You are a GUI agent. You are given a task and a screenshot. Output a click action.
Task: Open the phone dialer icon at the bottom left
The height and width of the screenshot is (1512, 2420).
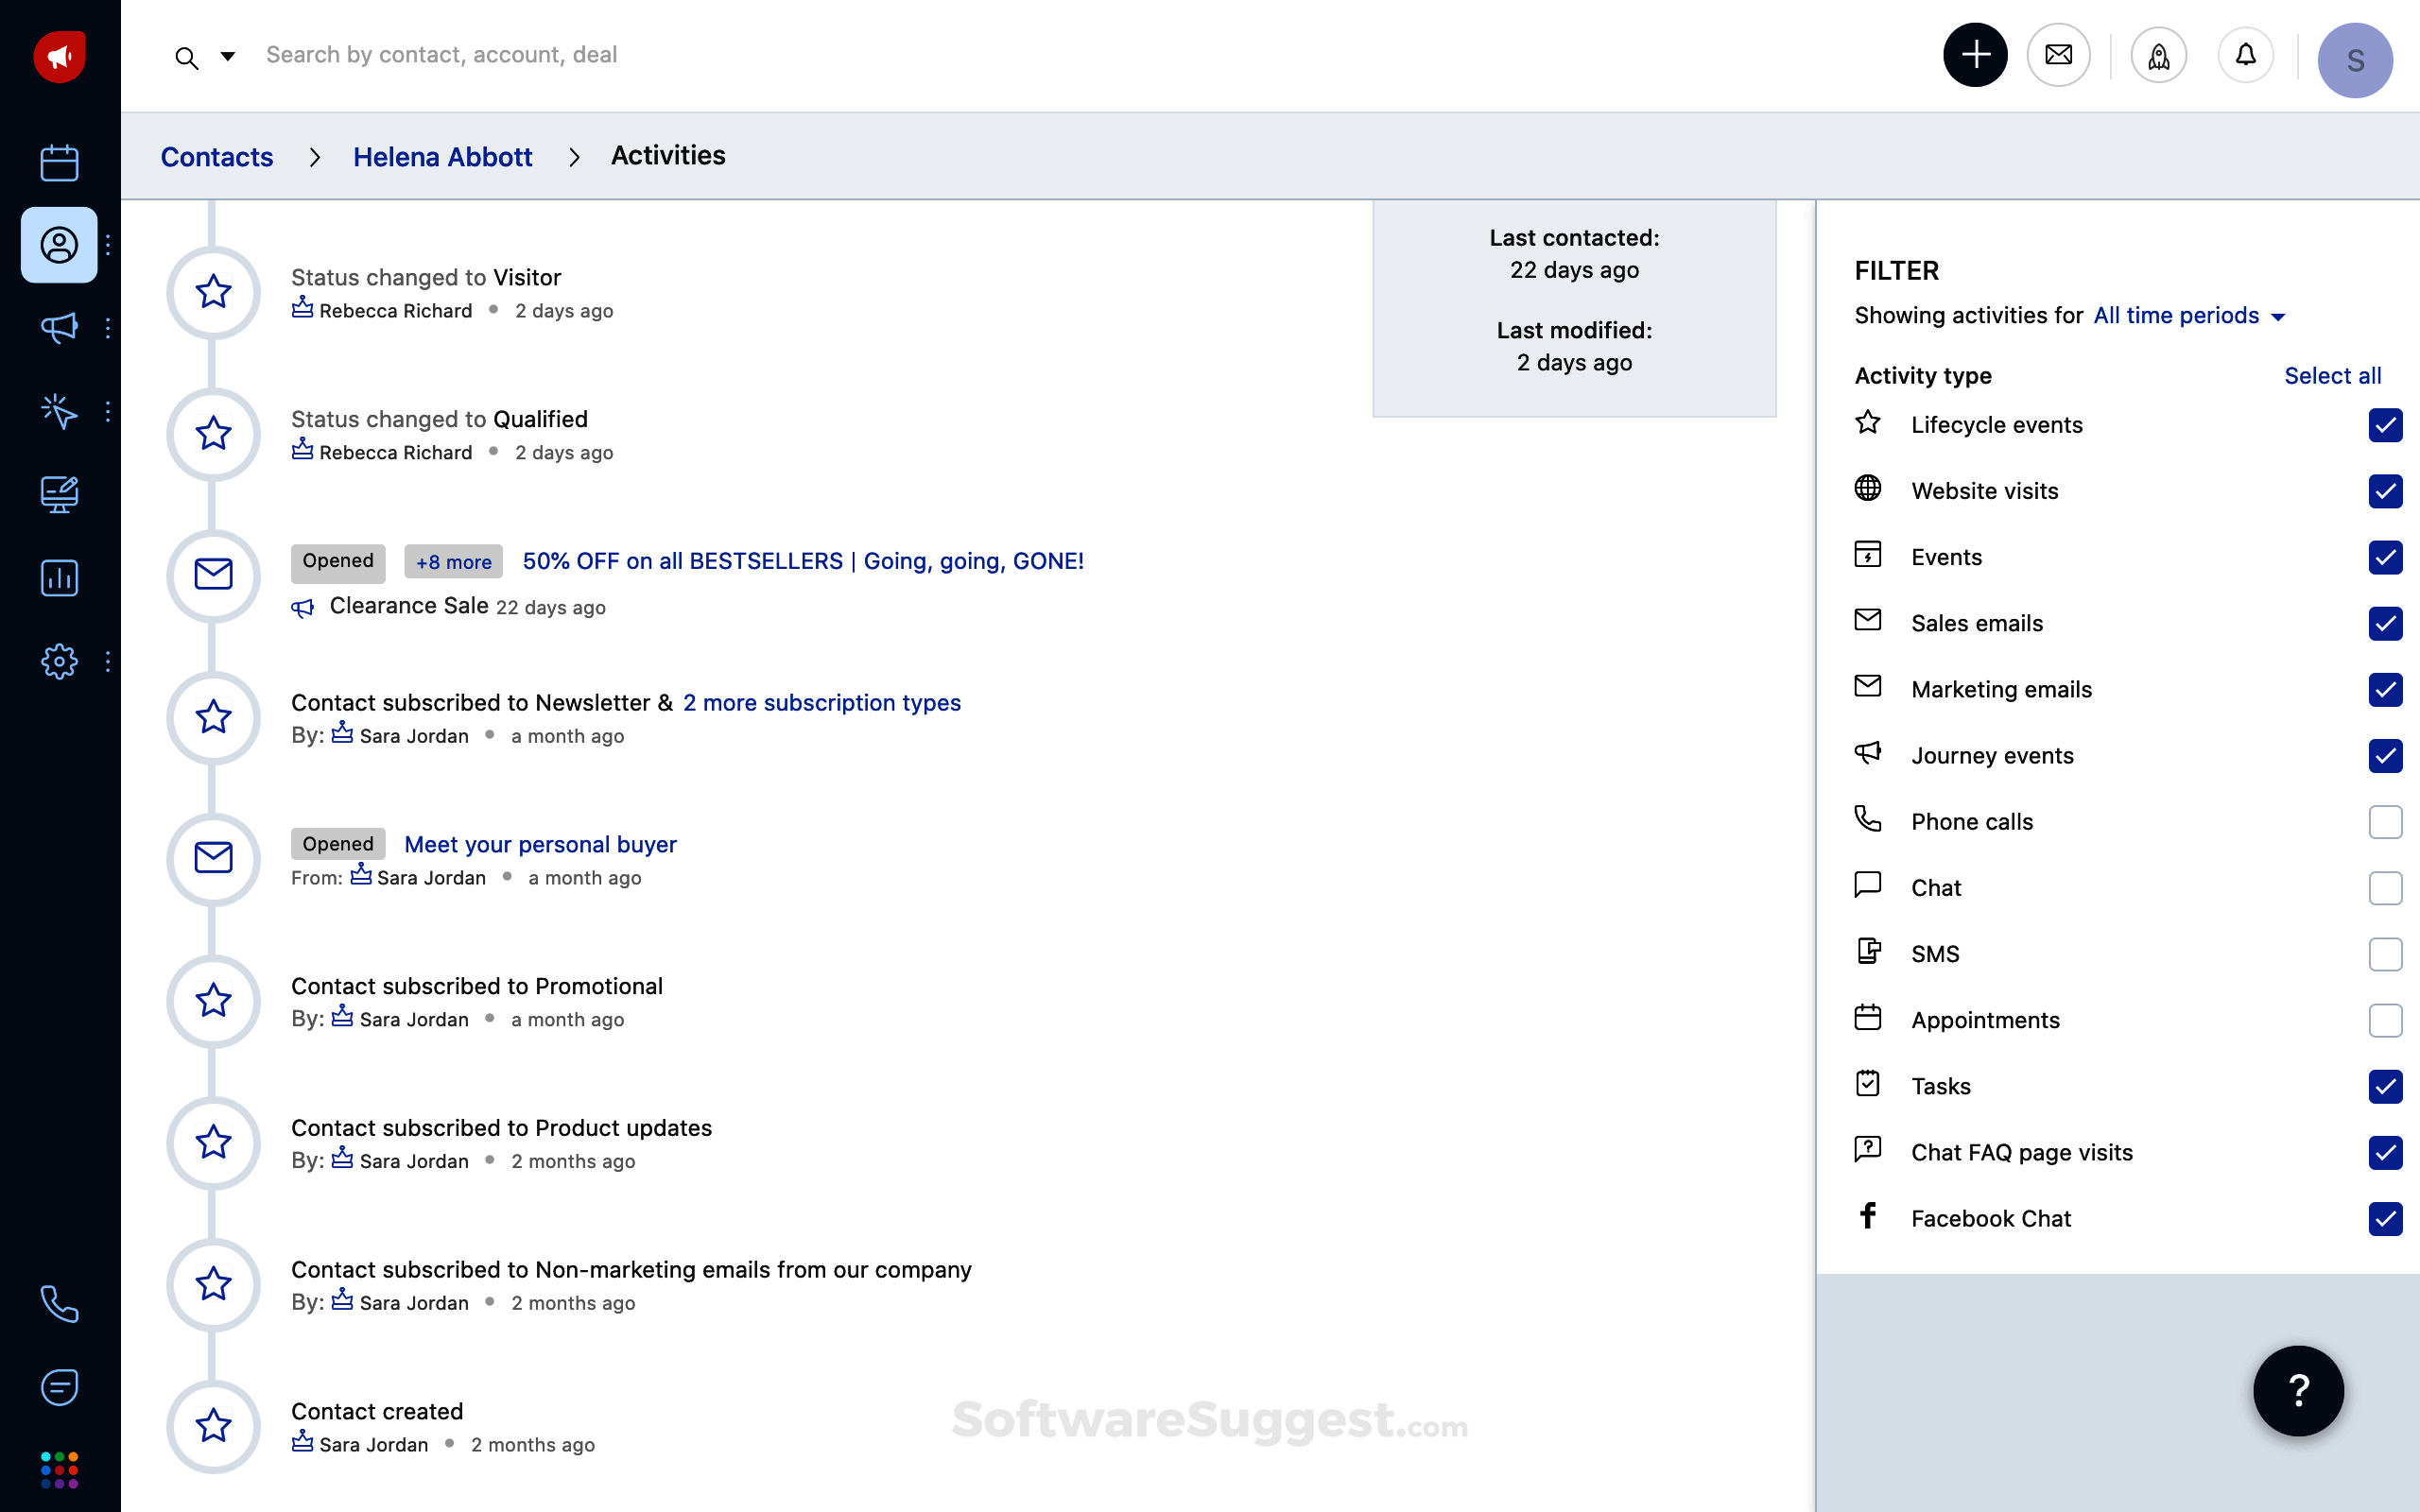click(x=59, y=1304)
